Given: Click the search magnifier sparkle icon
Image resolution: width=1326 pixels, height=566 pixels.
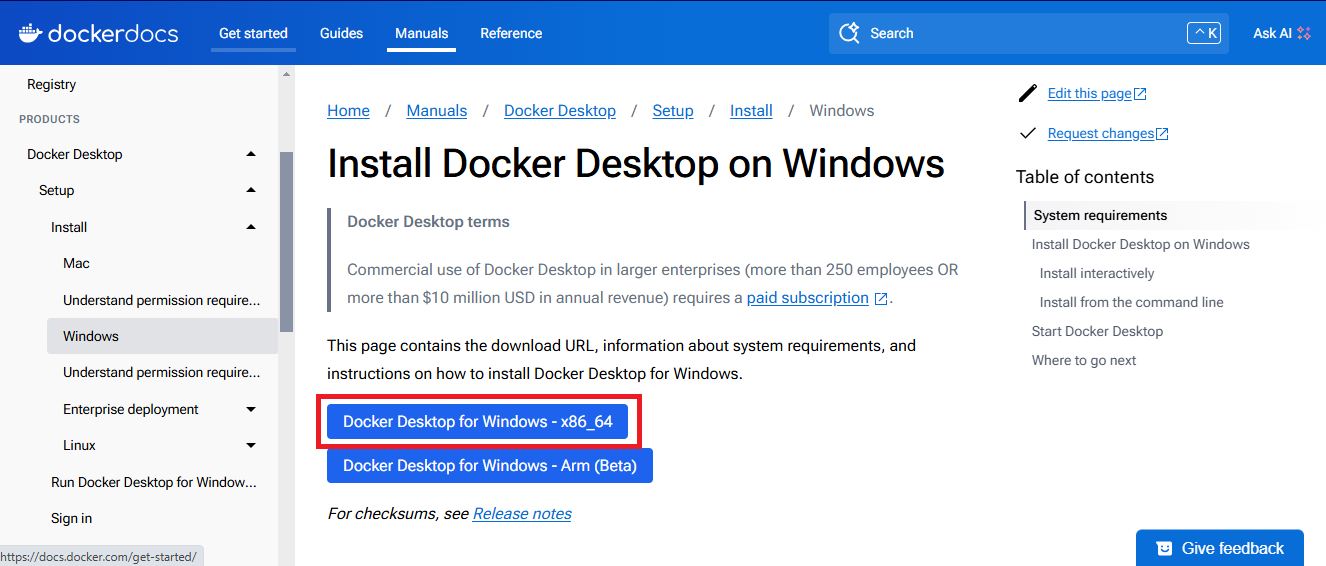Looking at the screenshot, I should (850, 33).
